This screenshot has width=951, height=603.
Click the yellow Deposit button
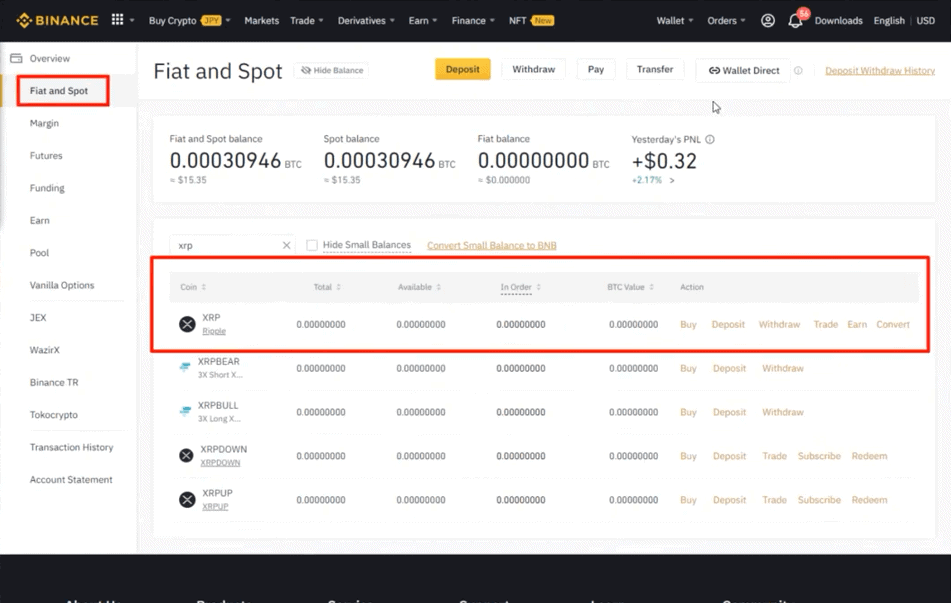click(463, 69)
